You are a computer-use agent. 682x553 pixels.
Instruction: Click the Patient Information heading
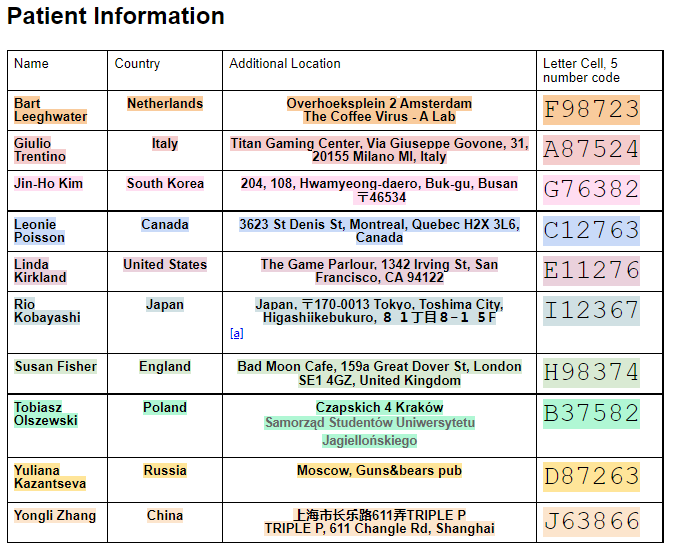pos(116,17)
